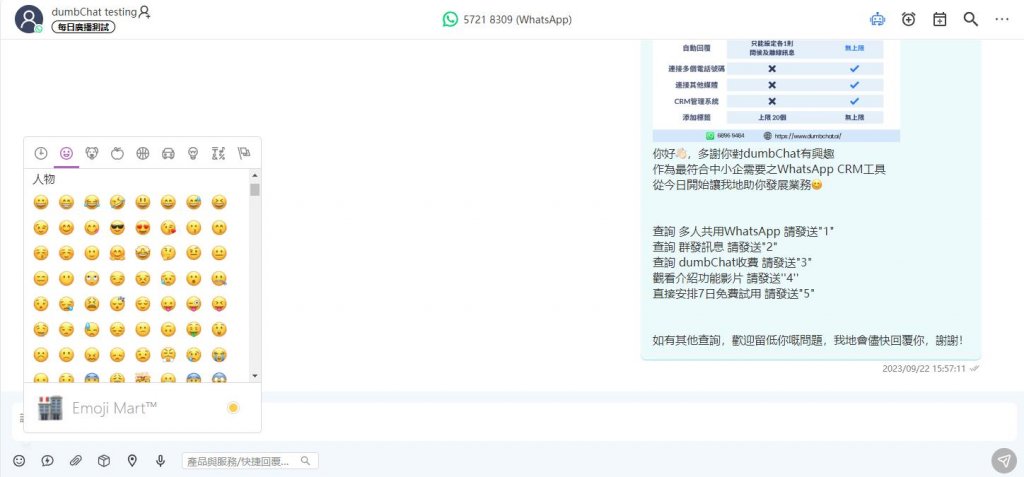The width and height of the screenshot is (1024, 477).
Task: Insert the first grinning face emoji
Action: click(40, 203)
